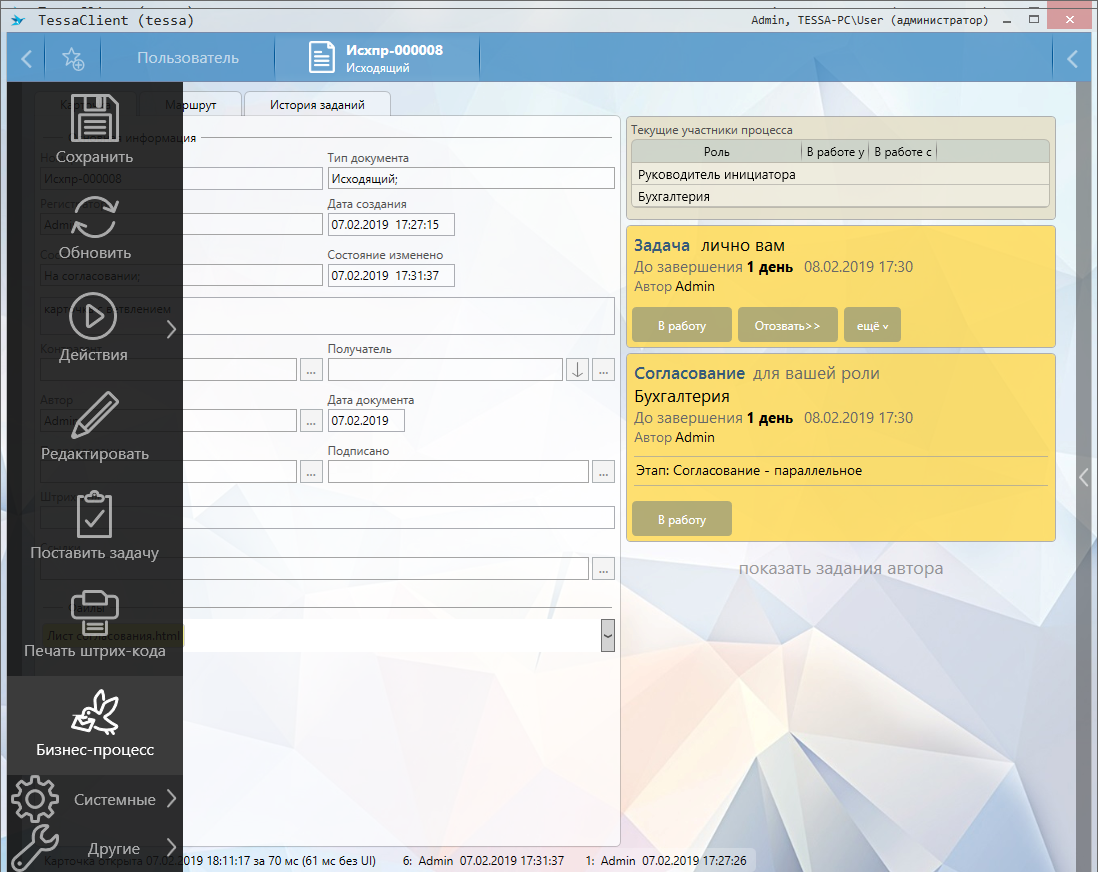Click the Отозвать>> button

pos(787,325)
